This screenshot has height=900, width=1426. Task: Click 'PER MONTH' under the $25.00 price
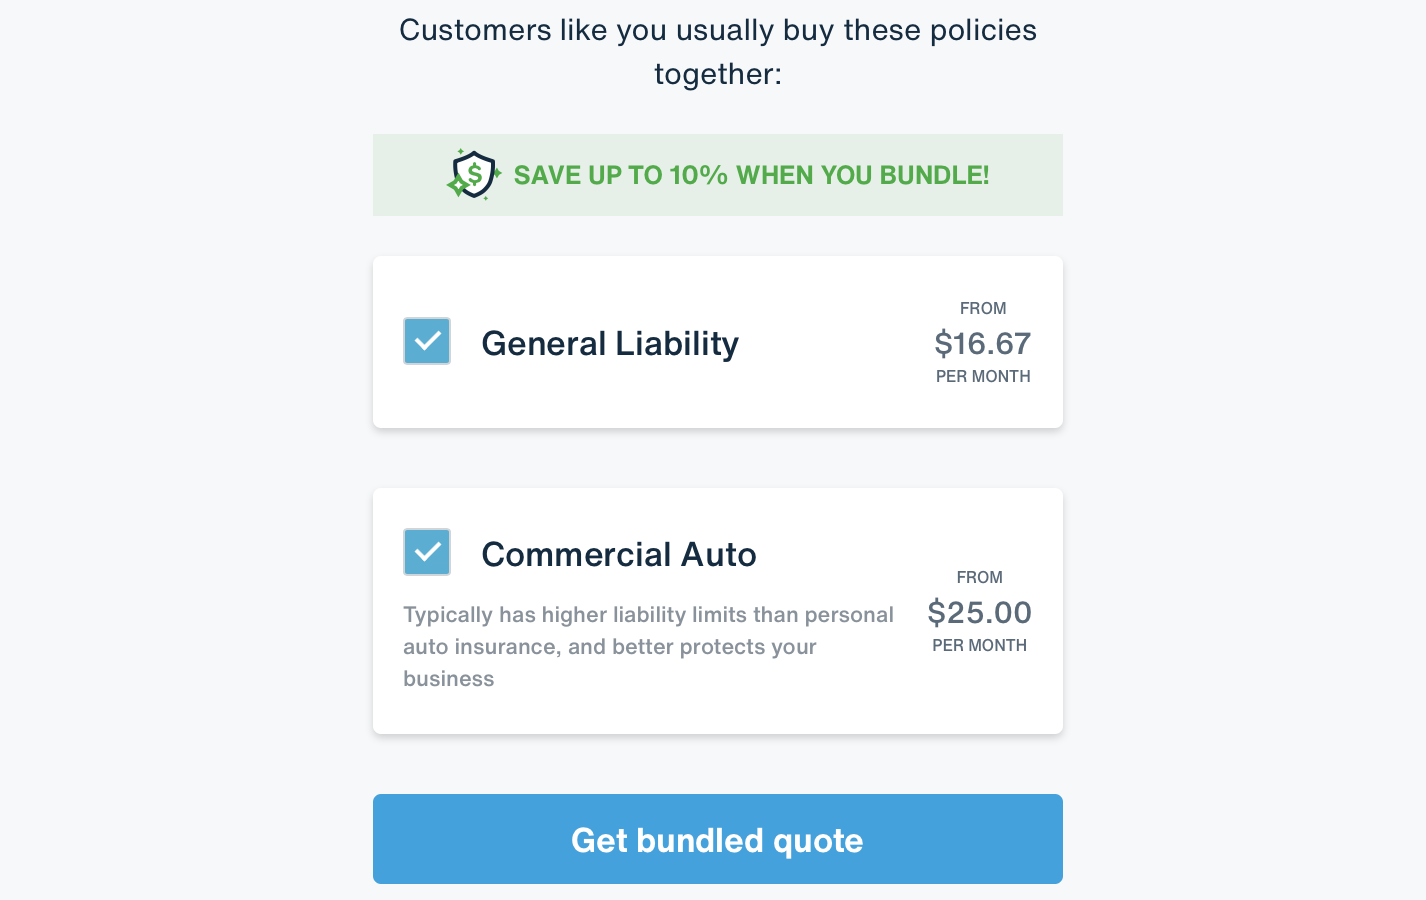pos(979,646)
